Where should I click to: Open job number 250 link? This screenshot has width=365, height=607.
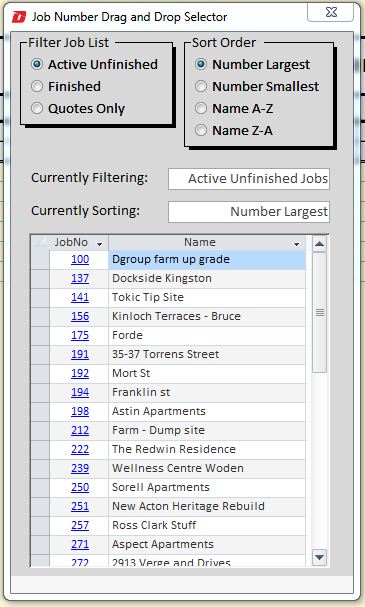80,487
